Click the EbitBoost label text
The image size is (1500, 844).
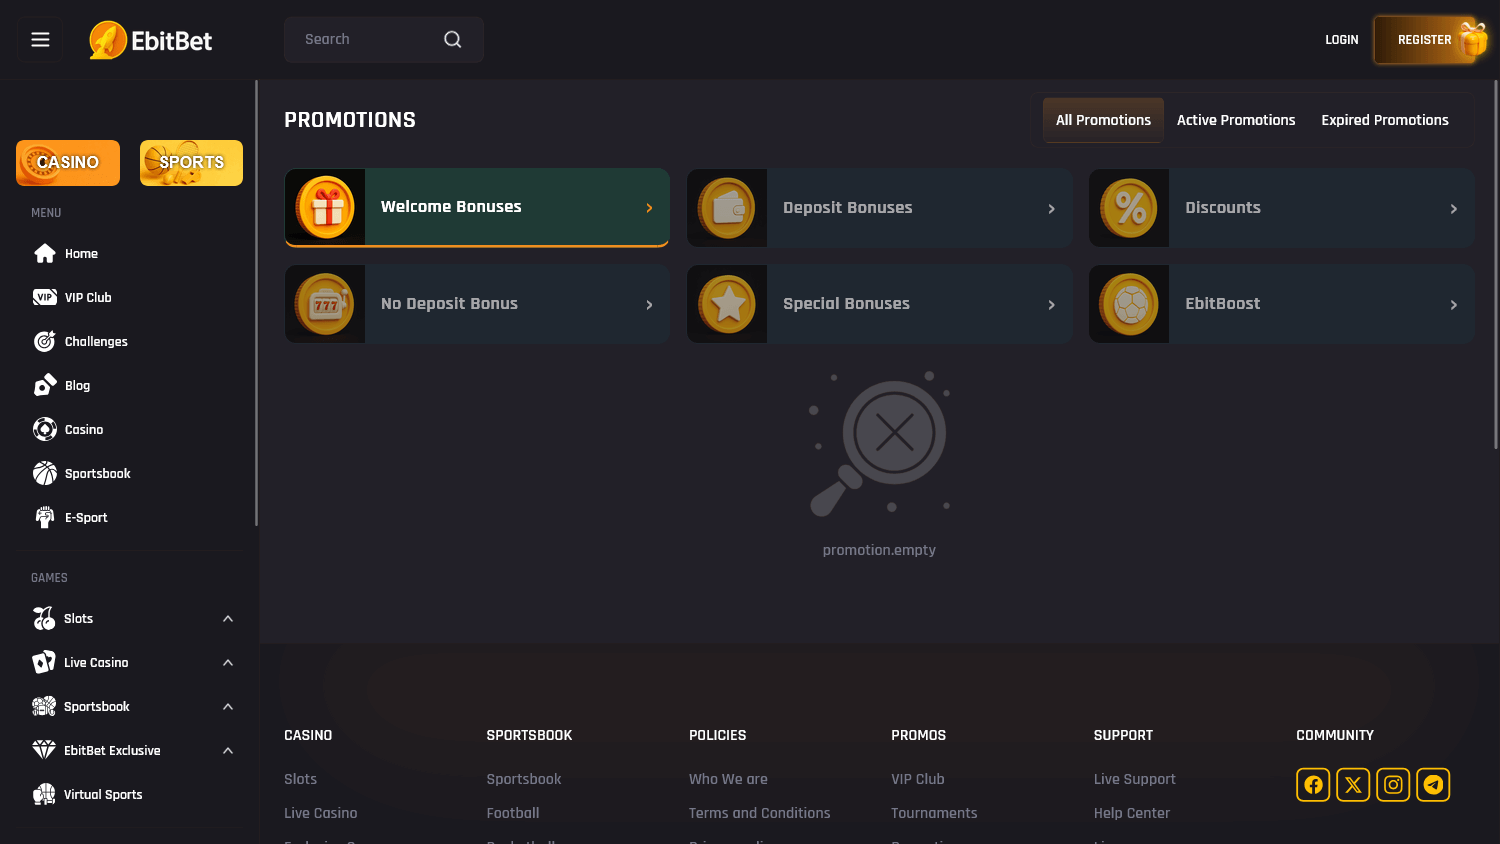[1222, 304]
